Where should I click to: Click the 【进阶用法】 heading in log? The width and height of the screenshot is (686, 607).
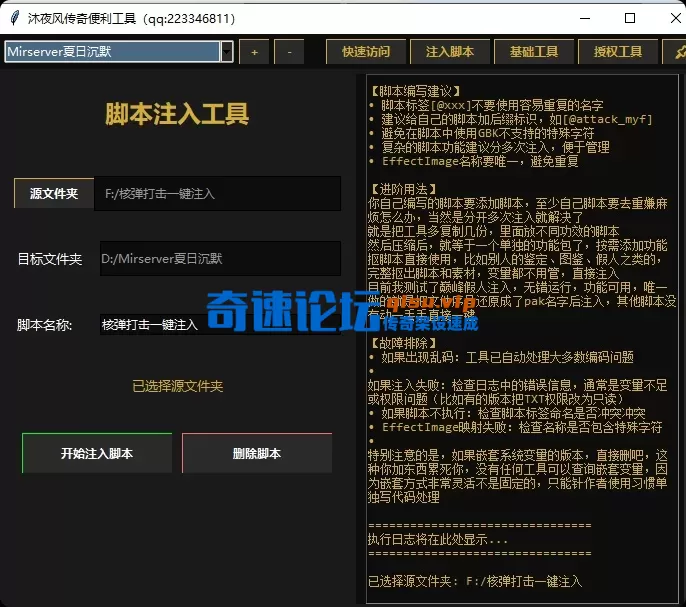click(403, 189)
